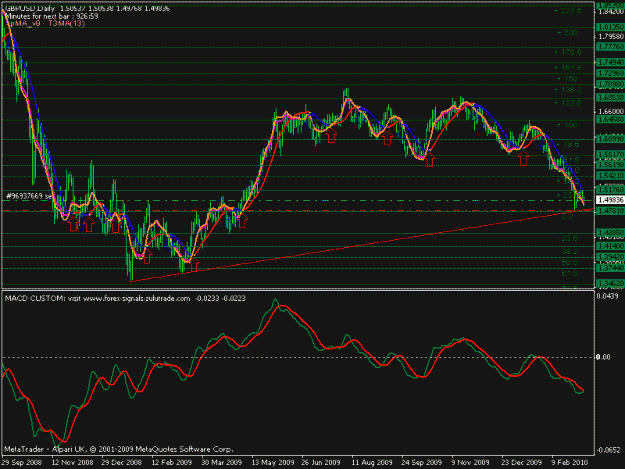Click the 30 Mar 2009 date label

pos(222,462)
